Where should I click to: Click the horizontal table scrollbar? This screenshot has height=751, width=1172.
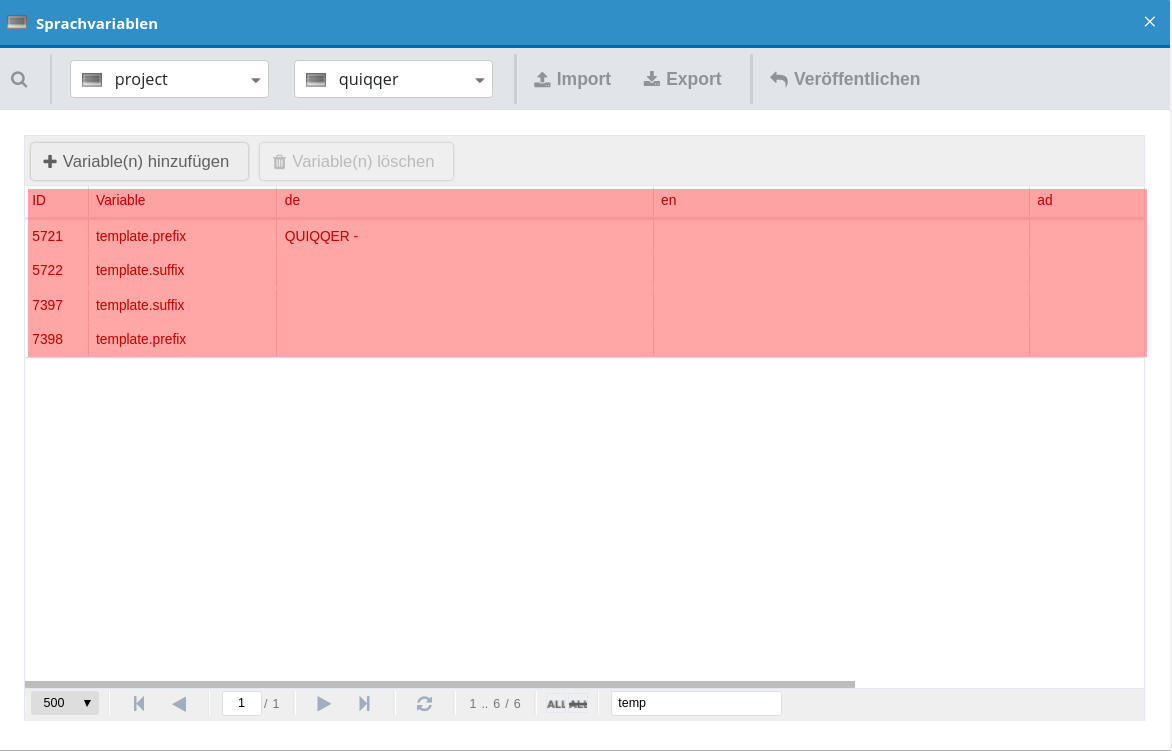(x=440, y=684)
